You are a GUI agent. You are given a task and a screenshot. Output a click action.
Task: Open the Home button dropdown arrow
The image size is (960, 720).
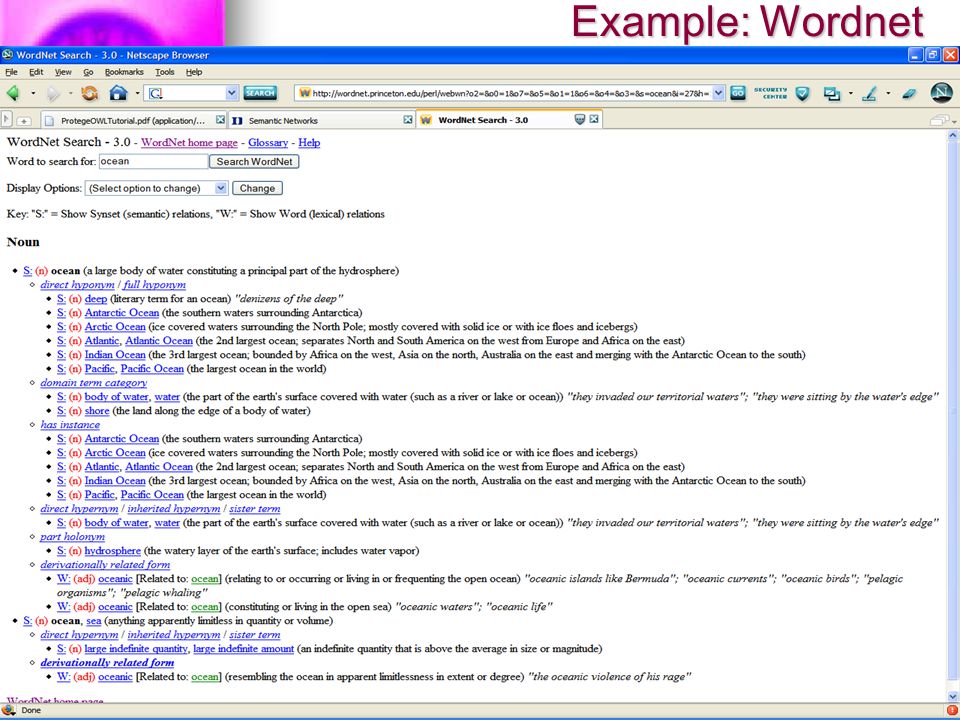[137, 94]
